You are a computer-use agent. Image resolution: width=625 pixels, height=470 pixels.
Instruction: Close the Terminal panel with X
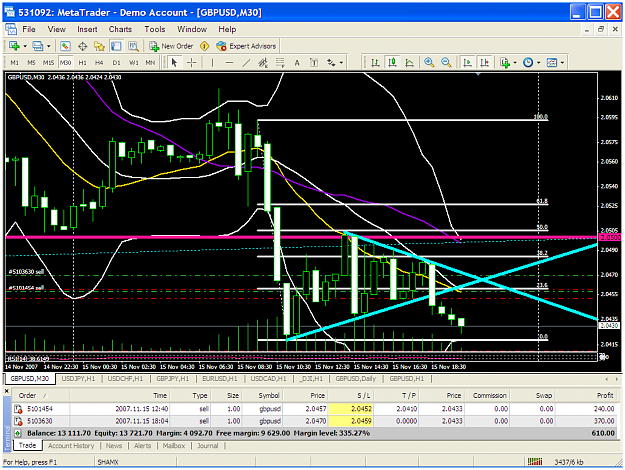click(x=7, y=392)
